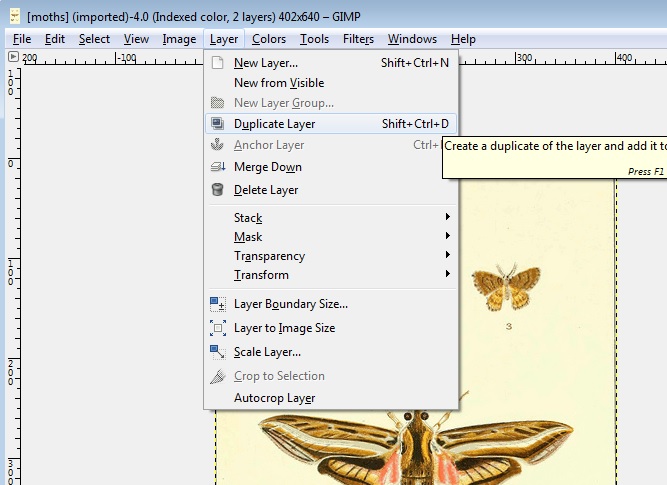Click the Scale Layer icon
This screenshot has height=485, width=667.
(218, 352)
